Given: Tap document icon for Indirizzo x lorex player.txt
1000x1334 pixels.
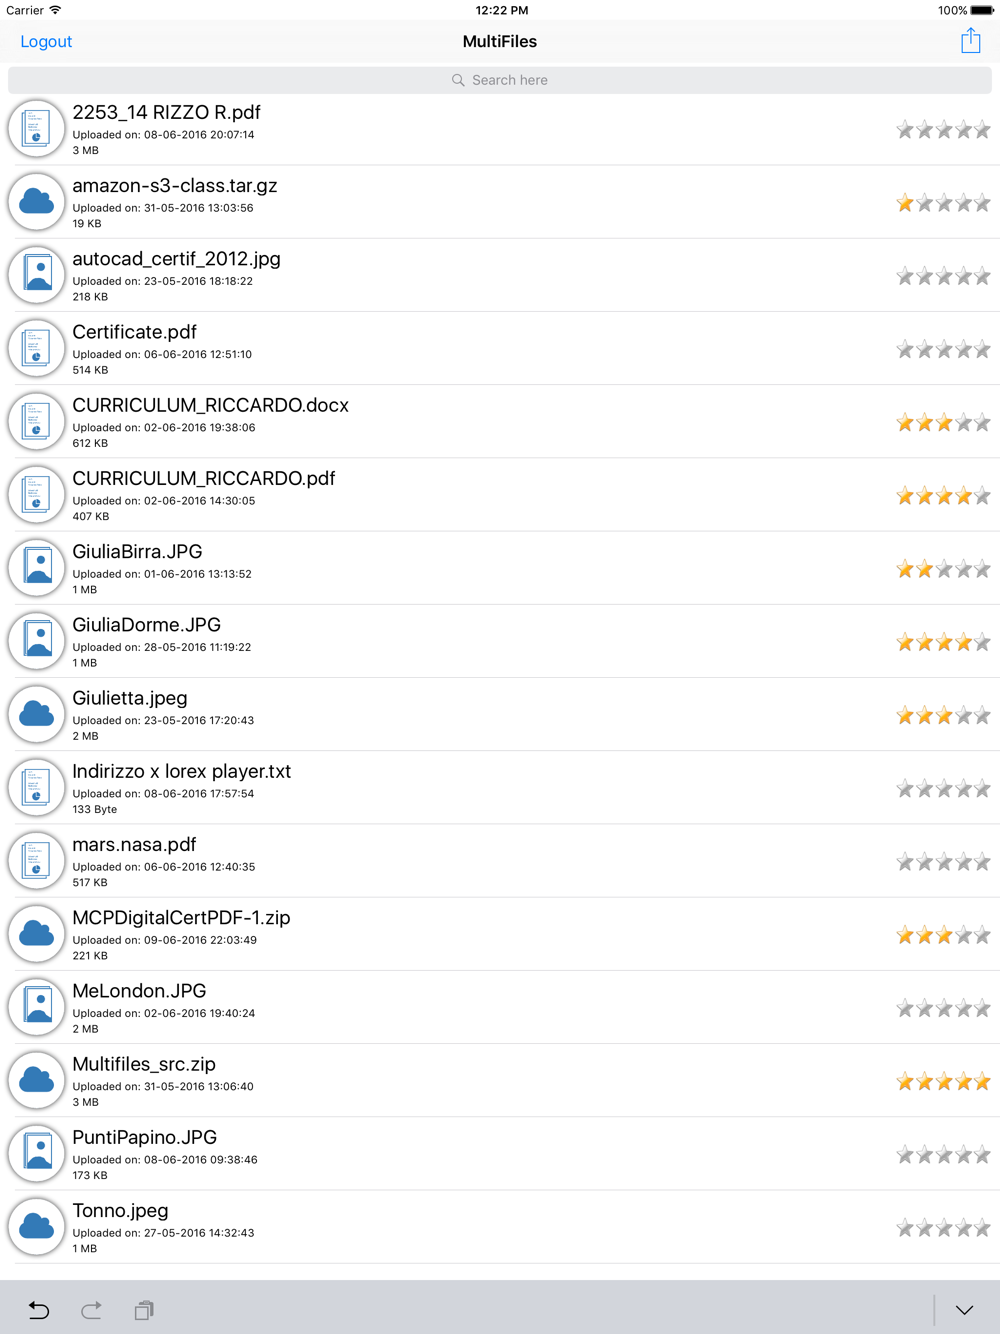Looking at the screenshot, I should point(37,787).
